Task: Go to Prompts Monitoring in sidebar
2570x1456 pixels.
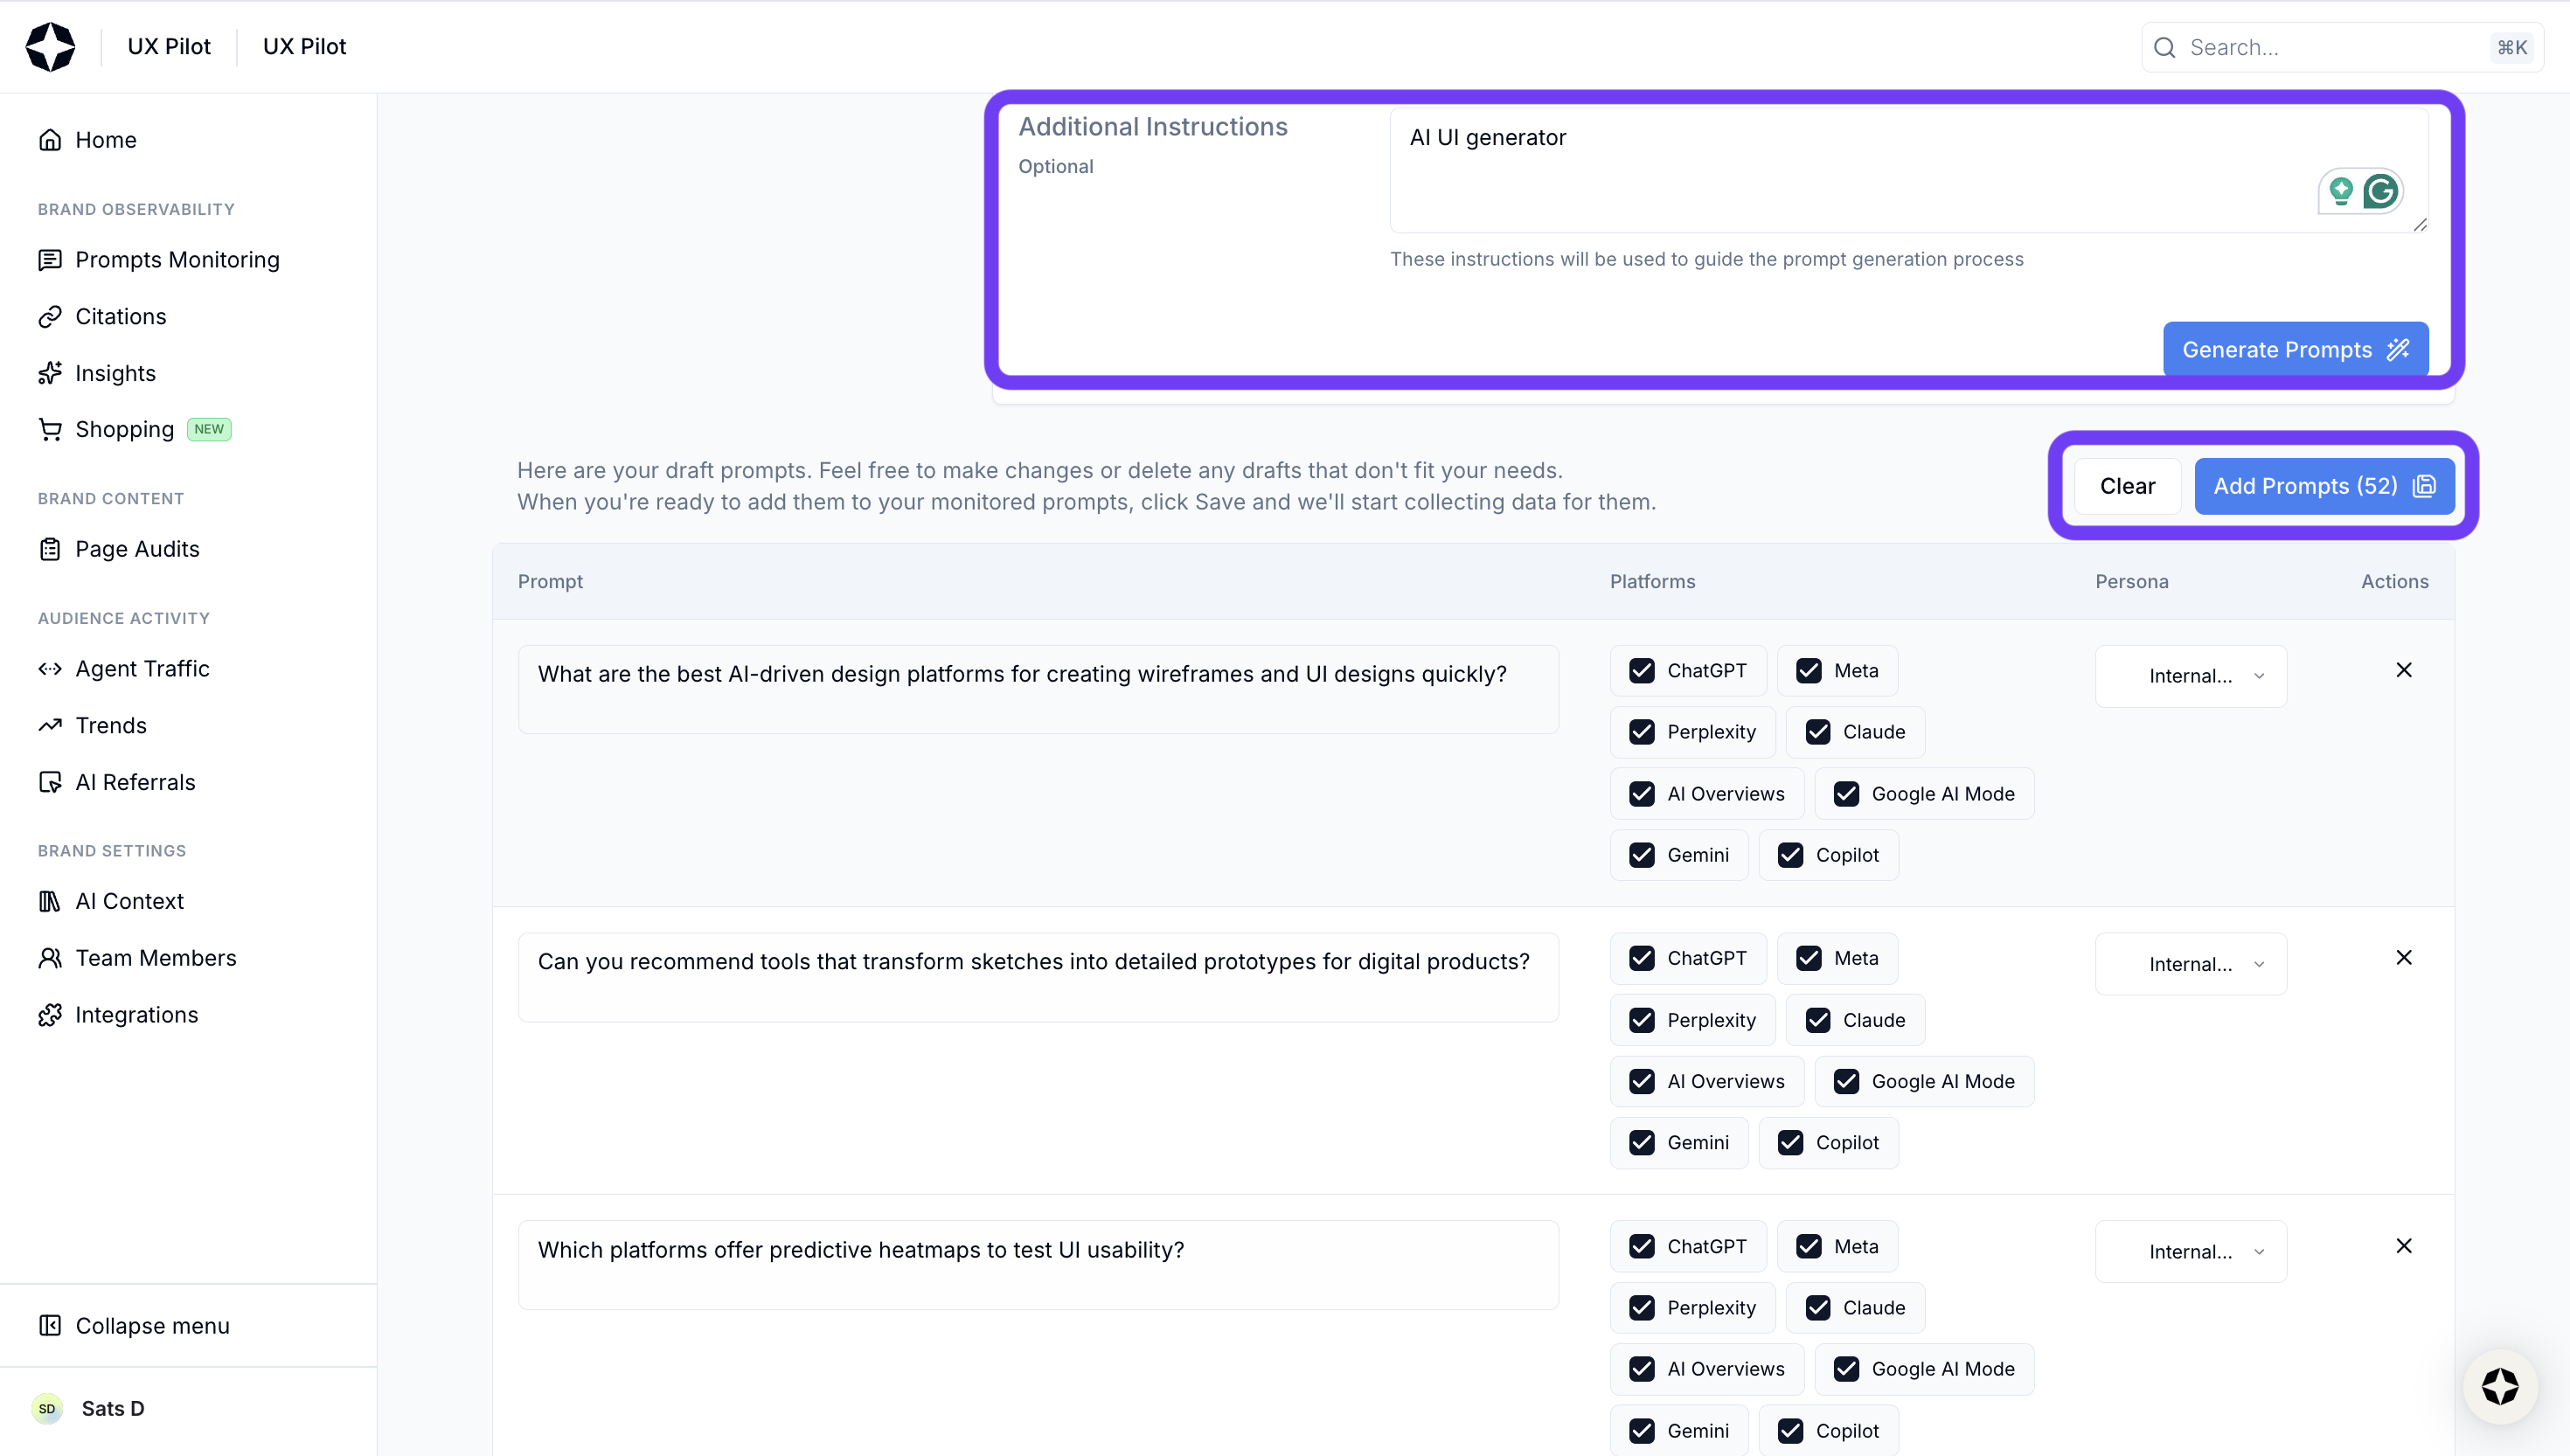Action: 177,260
